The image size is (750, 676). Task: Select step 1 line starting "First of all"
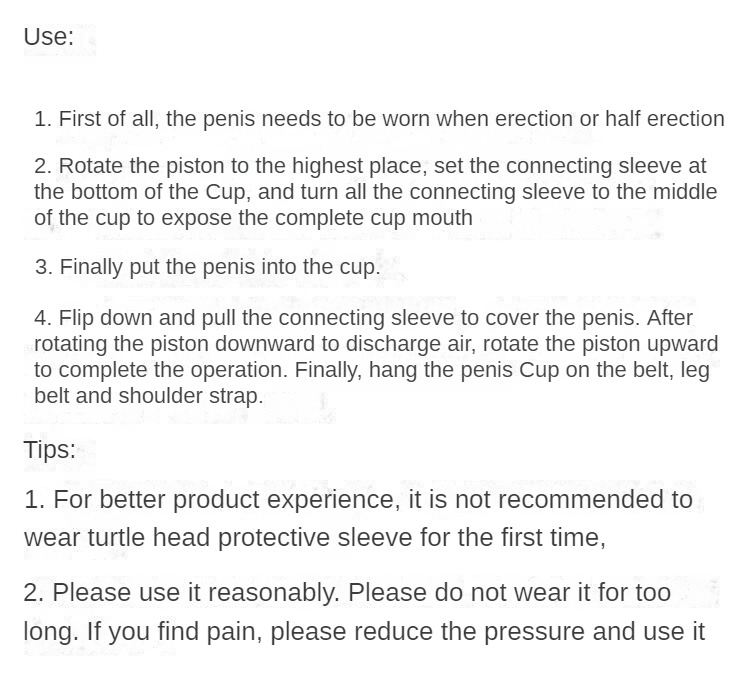tap(379, 119)
